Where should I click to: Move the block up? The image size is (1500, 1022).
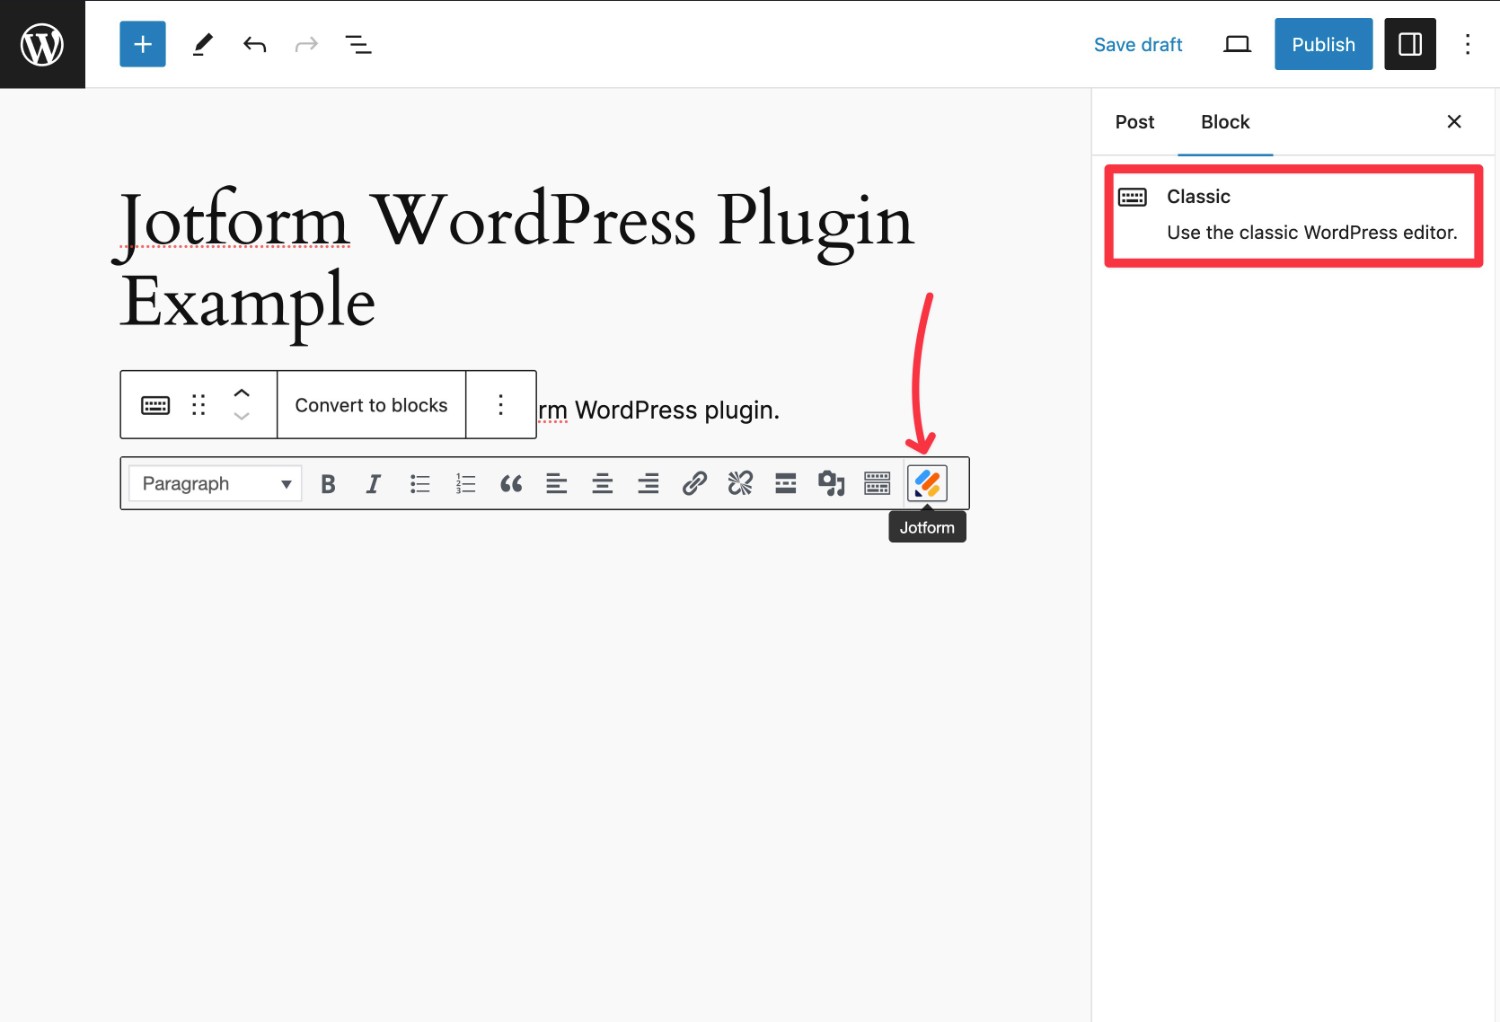(242, 393)
